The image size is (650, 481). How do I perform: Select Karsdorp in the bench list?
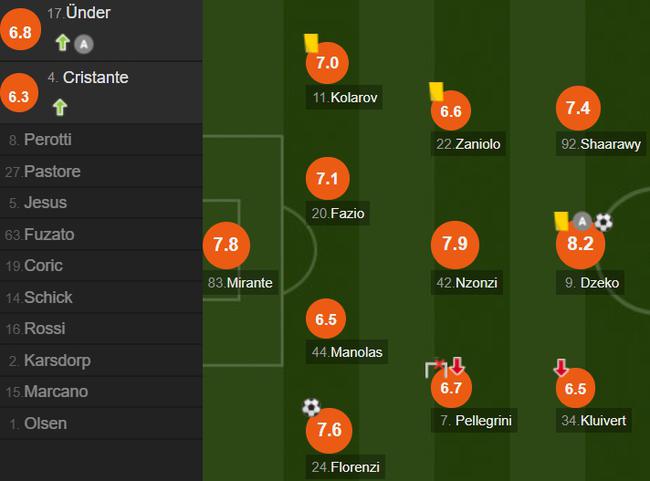101,360
